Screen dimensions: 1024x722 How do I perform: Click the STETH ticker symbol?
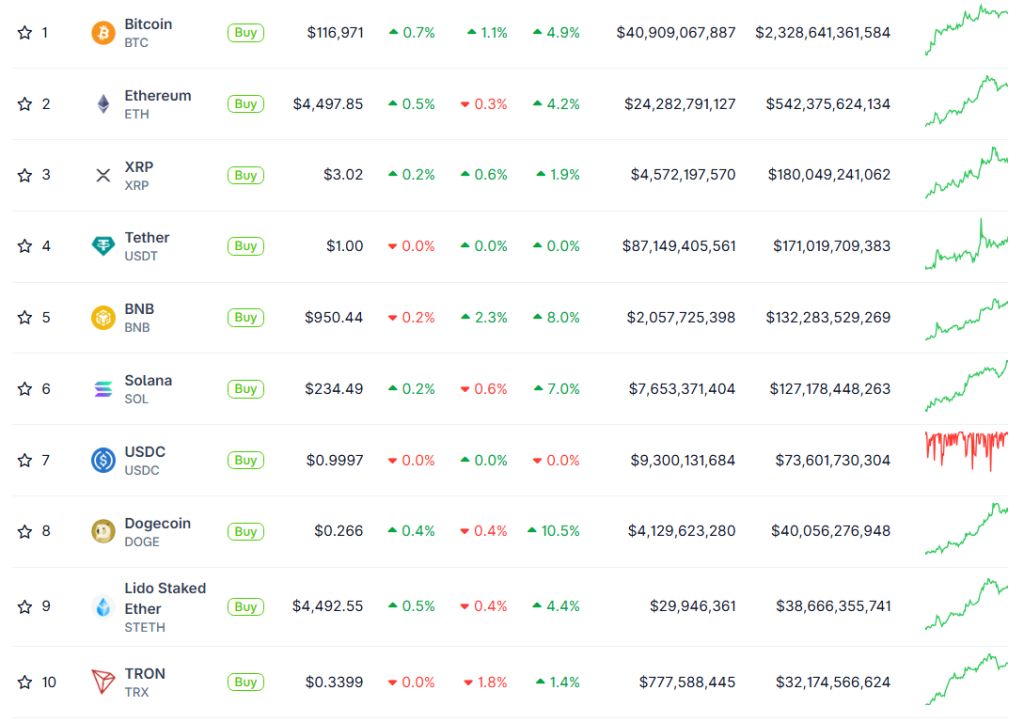pyautogui.click(x=145, y=627)
